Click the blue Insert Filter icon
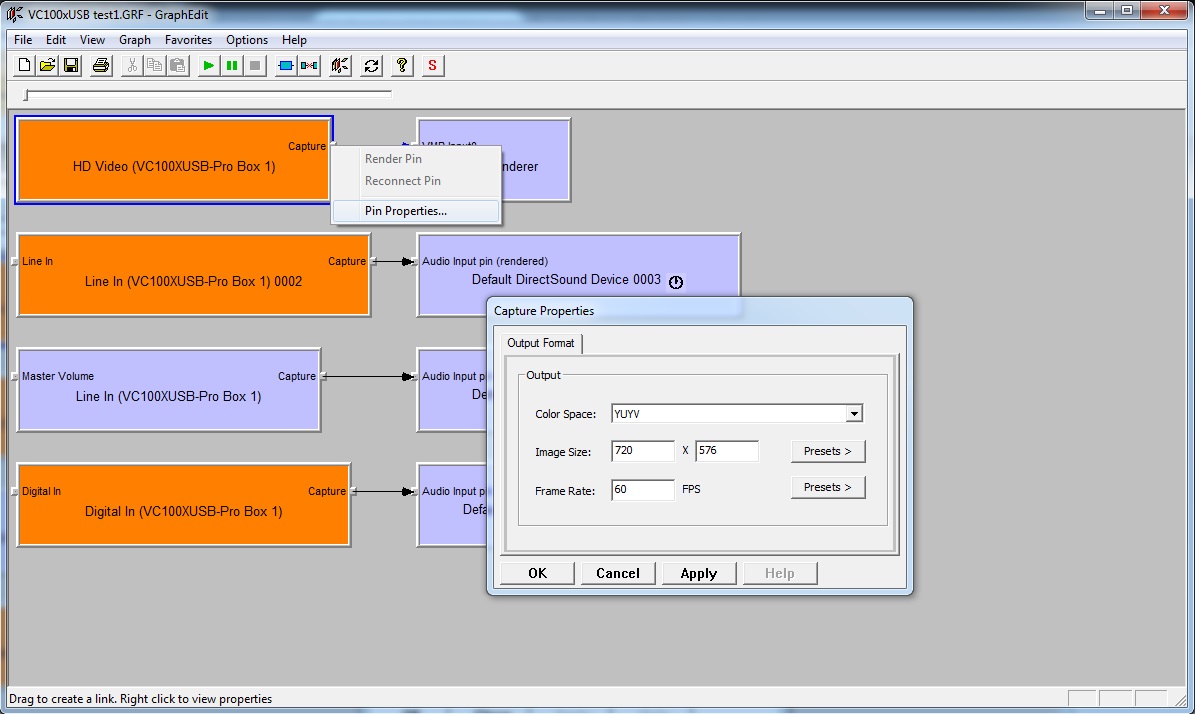 [x=286, y=66]
